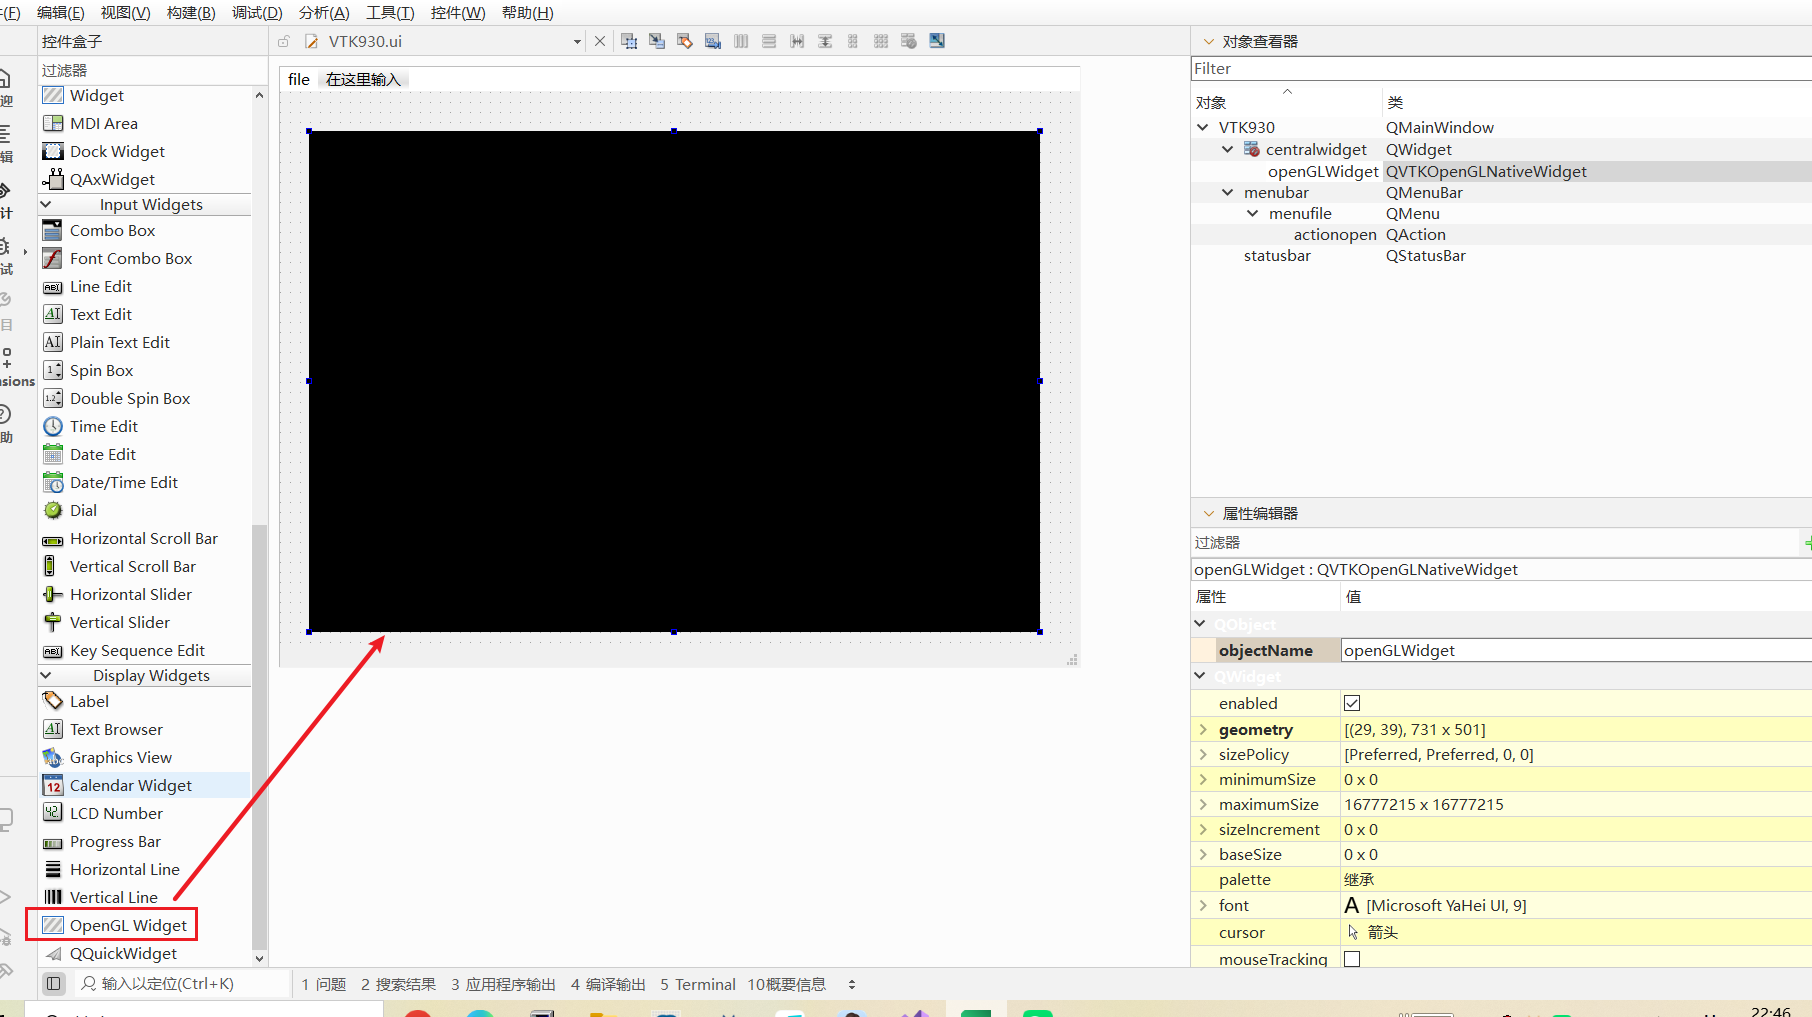
Task: Collapse the menufile tree node
Action: click(1253, 213)
